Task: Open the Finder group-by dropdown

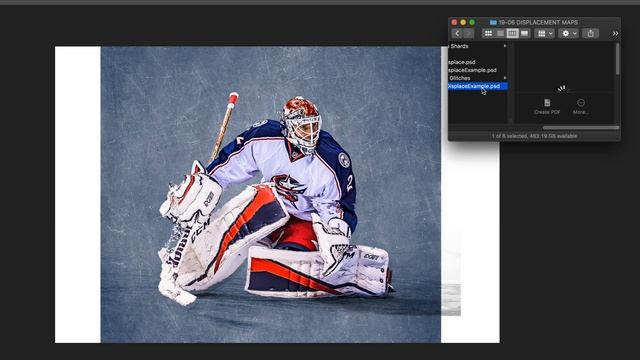Action: [545, 33]
